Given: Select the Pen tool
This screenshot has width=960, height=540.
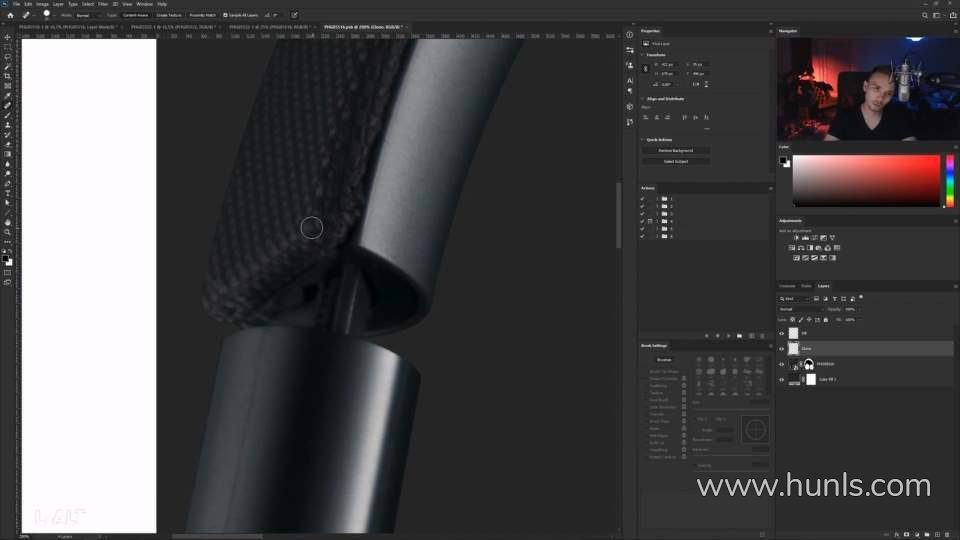Looking at the screenshot, I should 7,184.
